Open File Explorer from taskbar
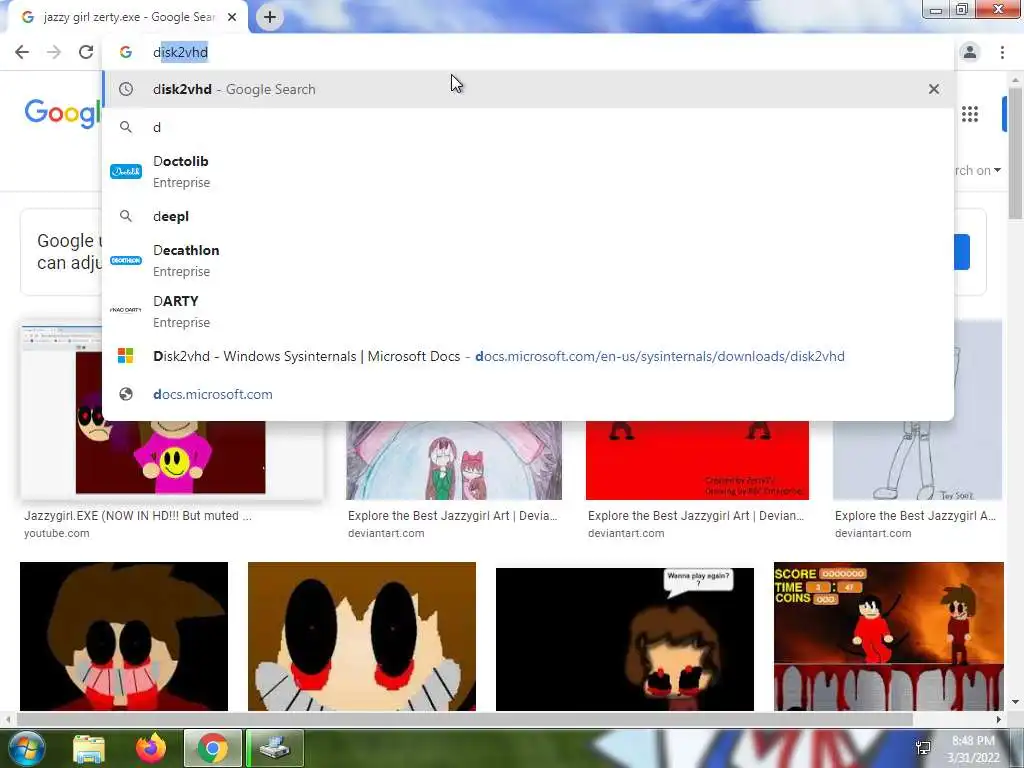 point(89,748)
